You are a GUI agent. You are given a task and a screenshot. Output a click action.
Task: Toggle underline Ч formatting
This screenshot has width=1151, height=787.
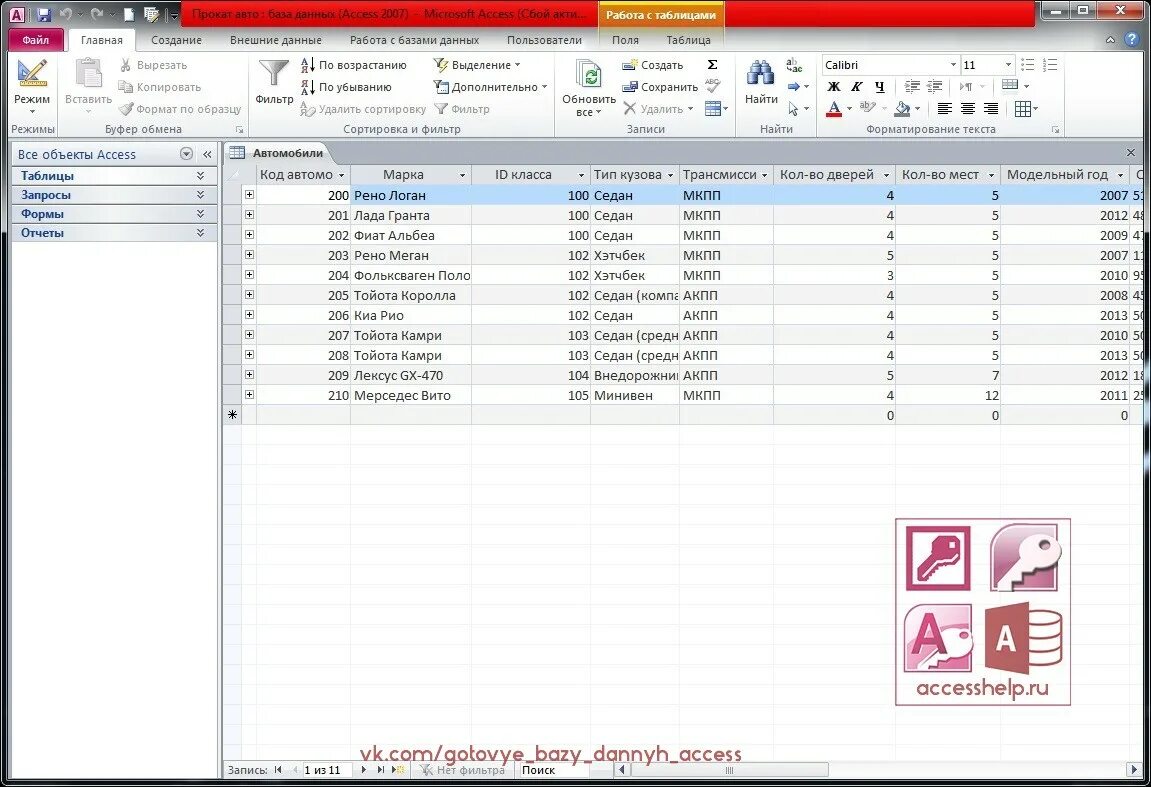(879, 87)
